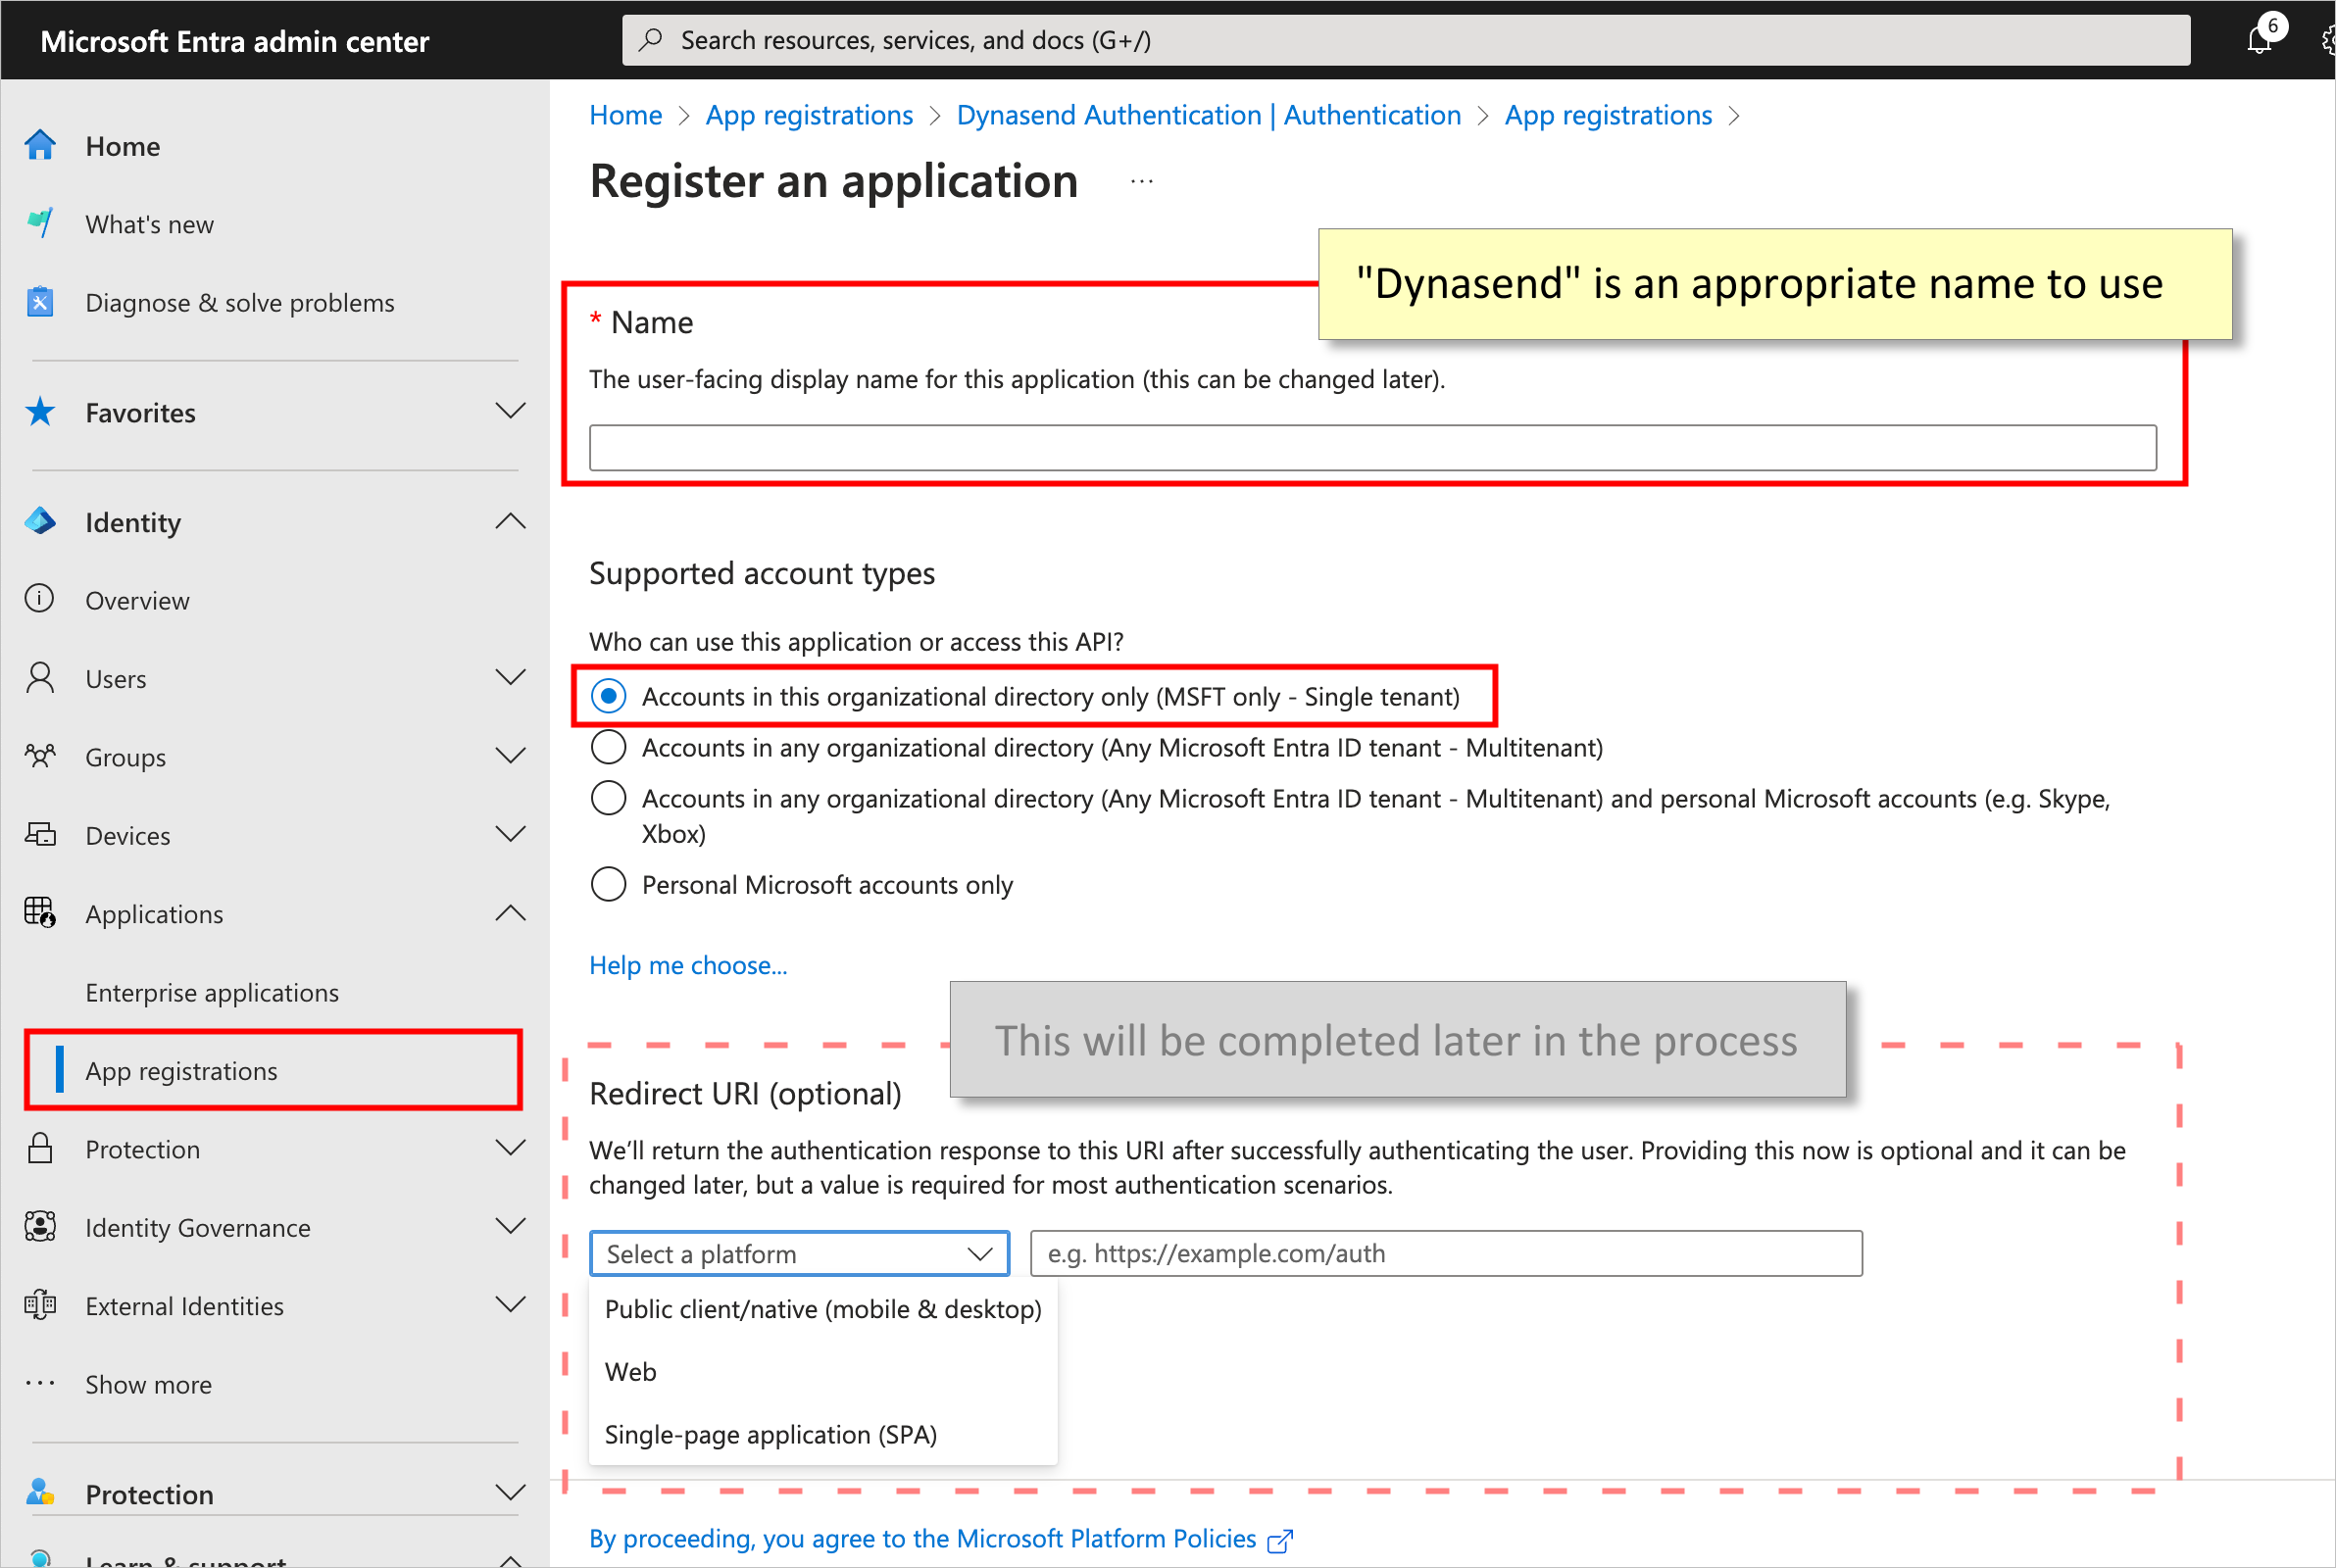Collapse the Applications section chevron
Image resolution: width=2336 pixels, height=1568 pixels.
(510, 913)
